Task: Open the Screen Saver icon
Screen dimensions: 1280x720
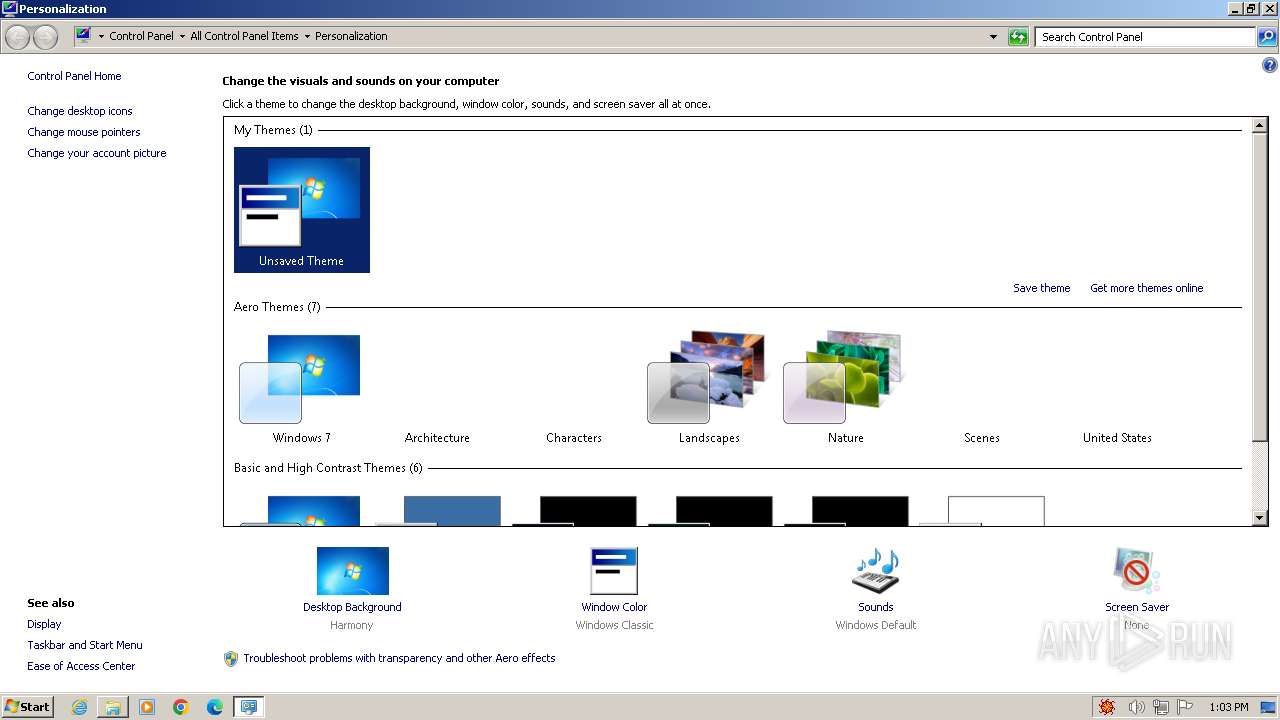Action: [x=1137, y=571]
